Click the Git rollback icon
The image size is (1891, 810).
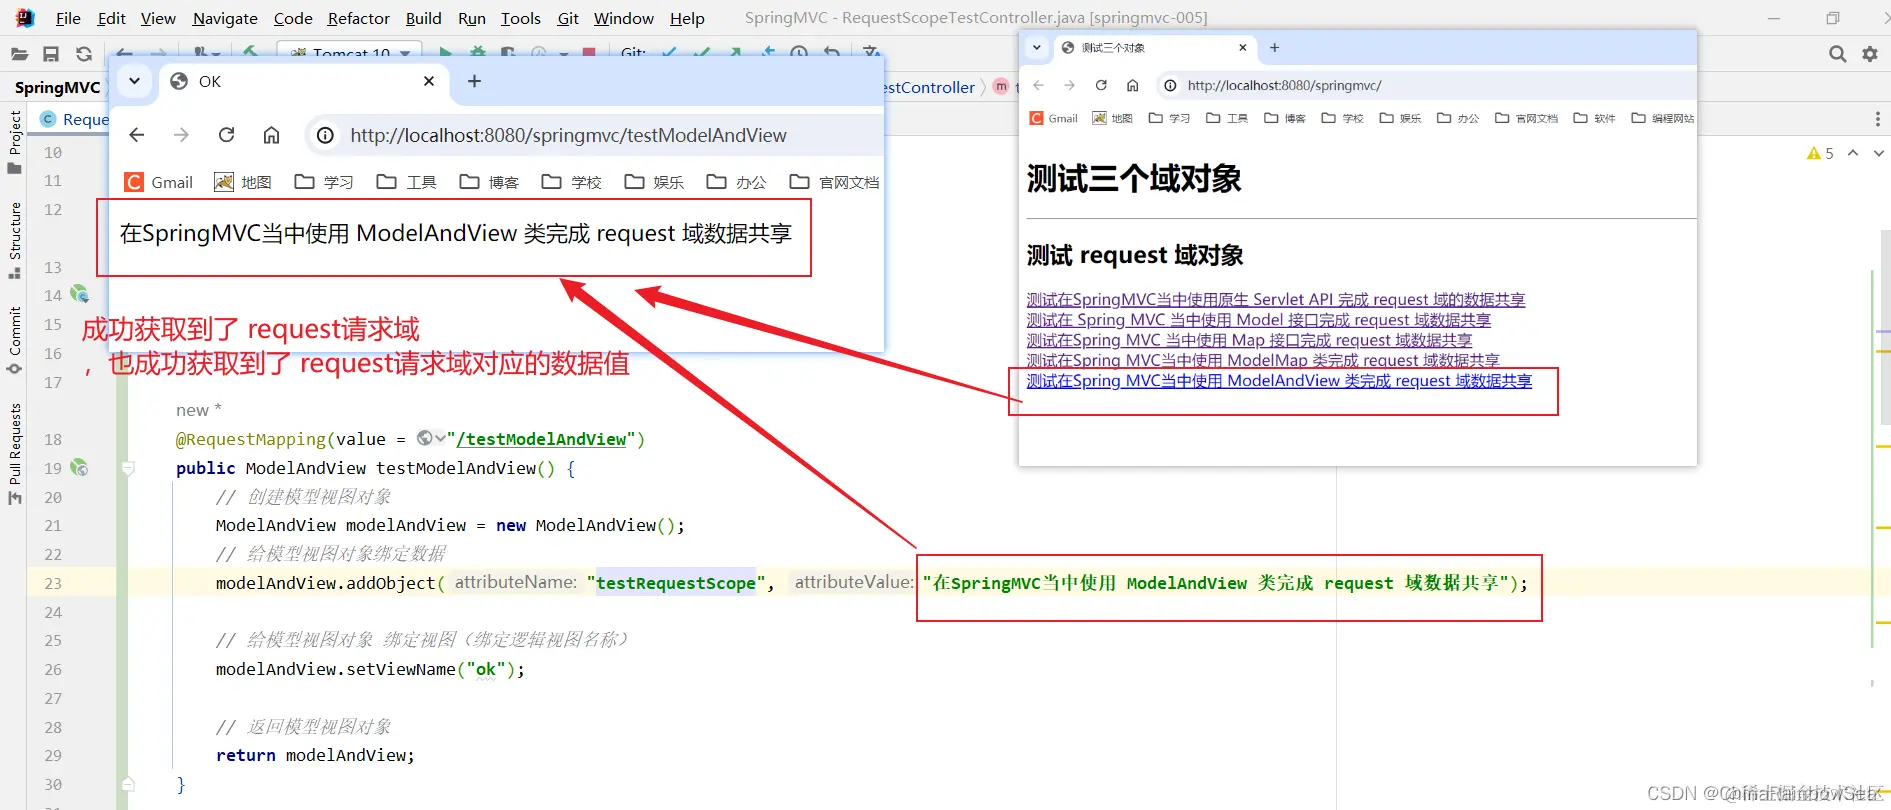pos(832,52)
